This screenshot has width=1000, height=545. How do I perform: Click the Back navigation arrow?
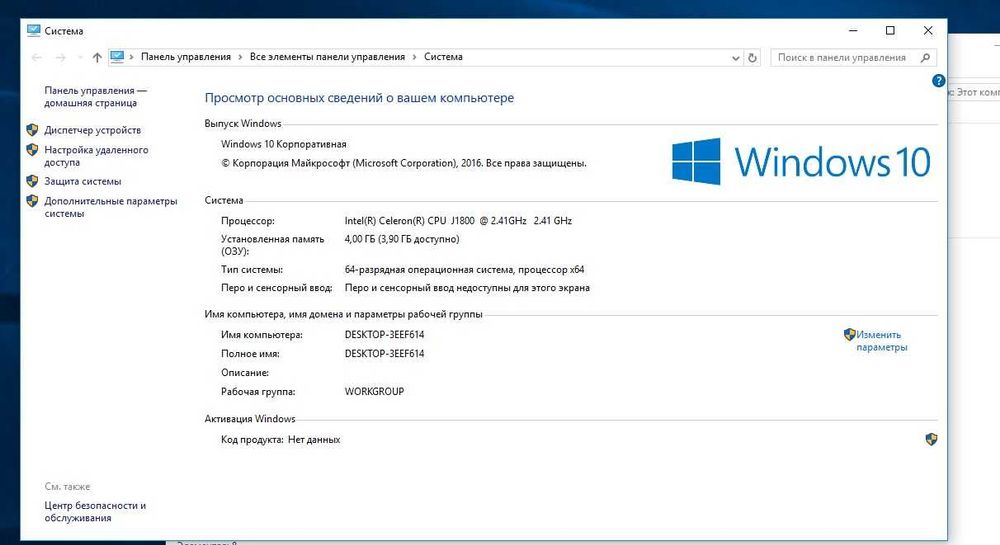[36, 57]
